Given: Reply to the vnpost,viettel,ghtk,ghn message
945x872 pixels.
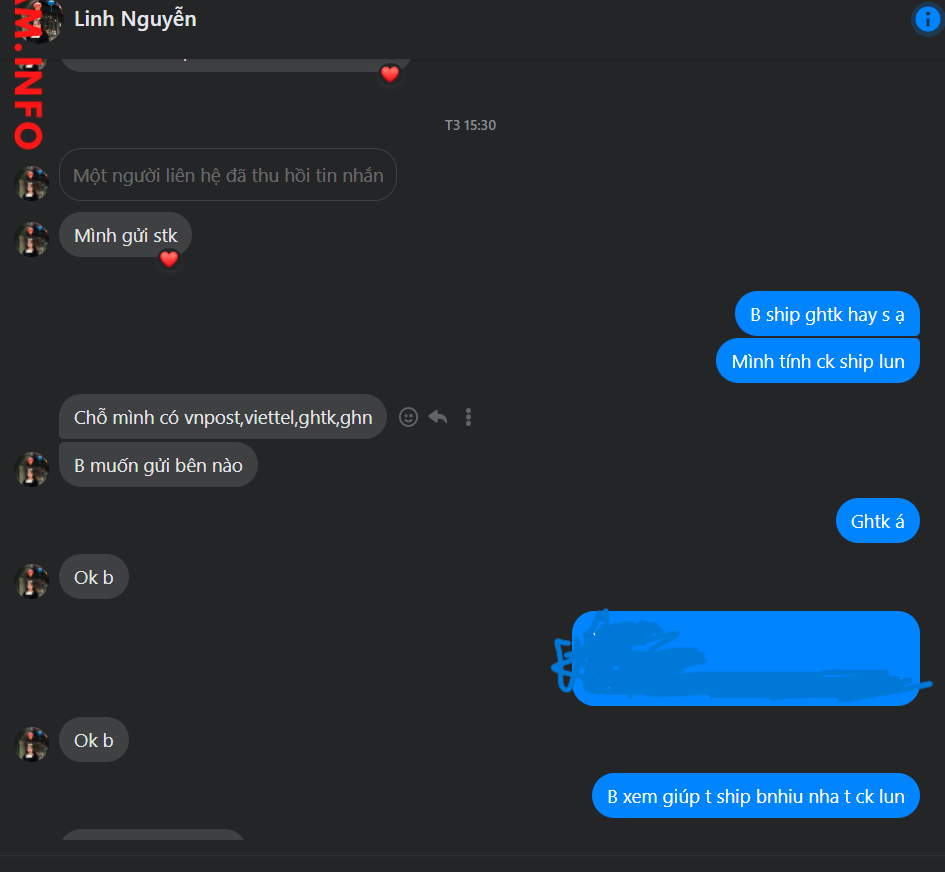Looking at the screenshot, I should pyautogui.click(x=438, y=417).
